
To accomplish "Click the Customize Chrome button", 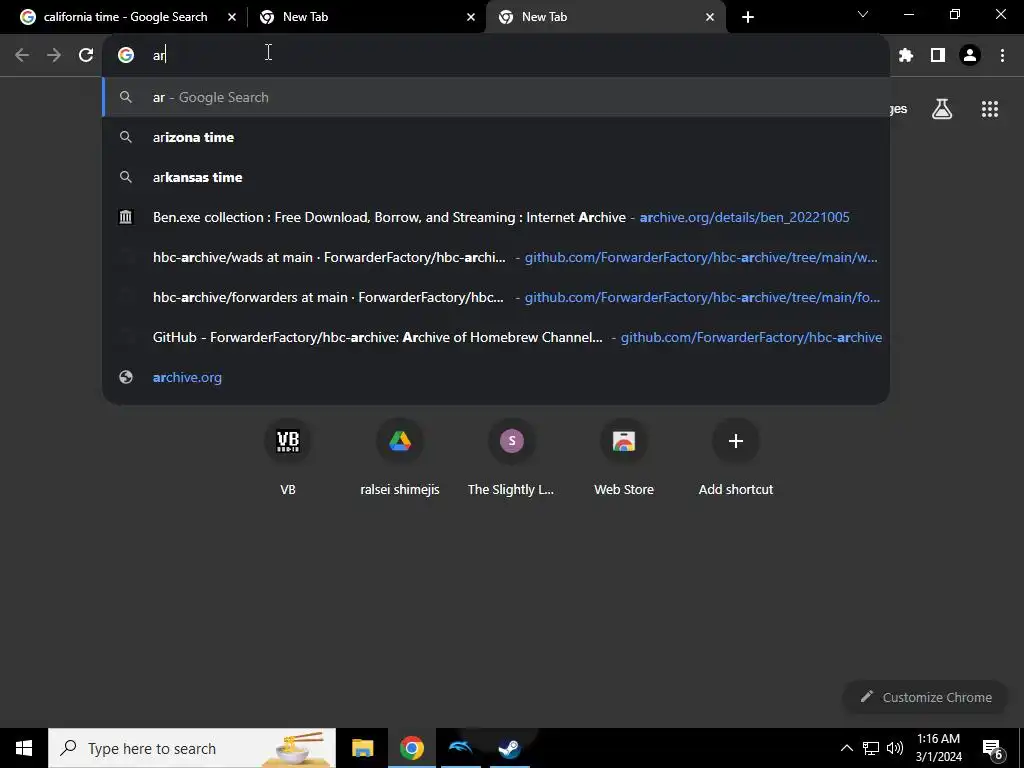I will [925, 697].
